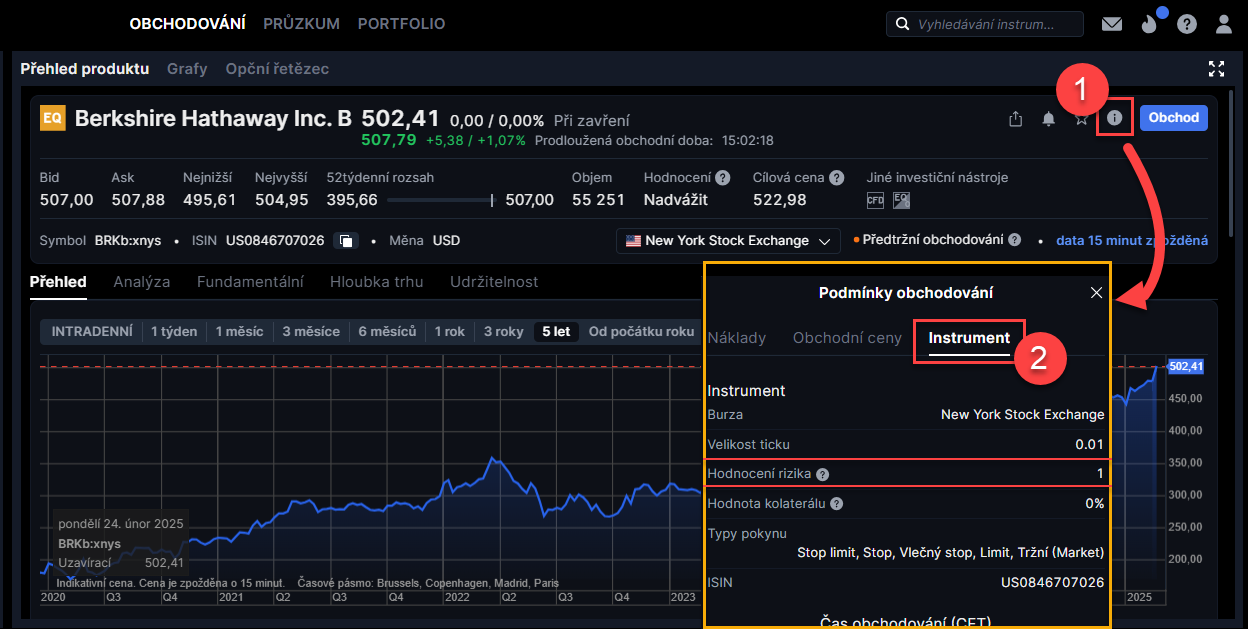Switch to the Obchodní ceny tab

pyautogui.click(x=847, y=338)
